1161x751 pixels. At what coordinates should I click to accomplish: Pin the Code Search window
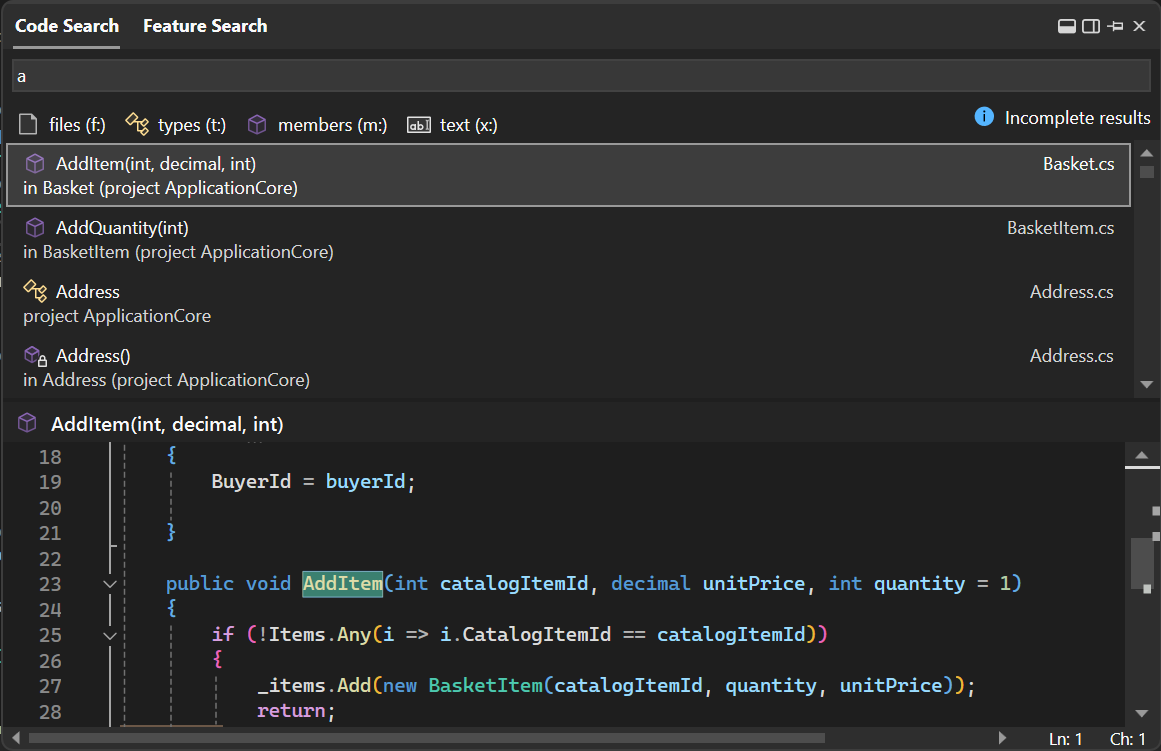click(1115, 27)
